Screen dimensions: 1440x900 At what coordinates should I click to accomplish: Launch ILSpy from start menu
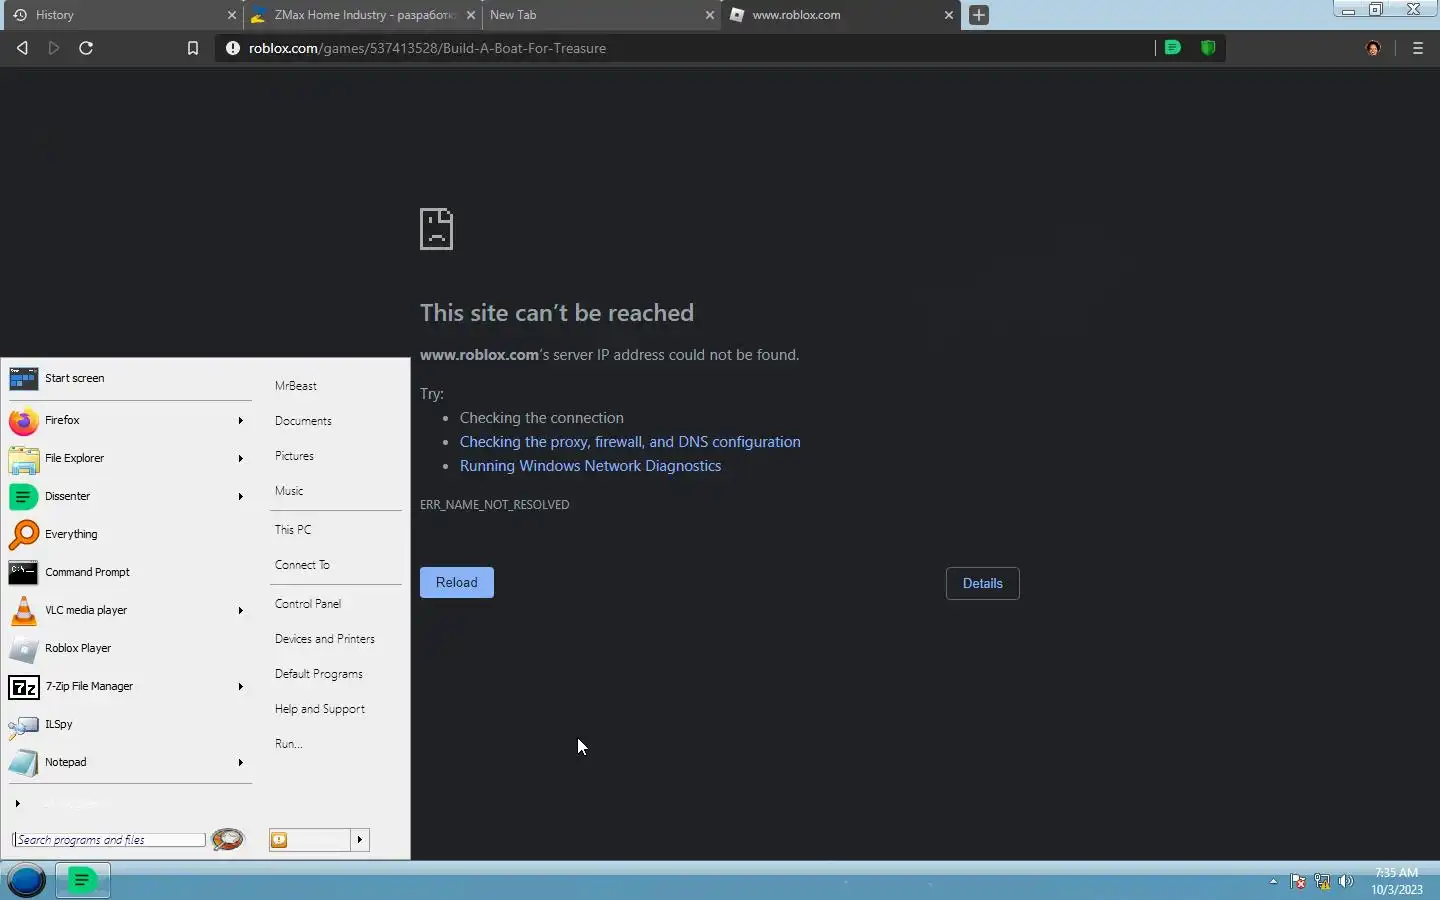(128, 724)
